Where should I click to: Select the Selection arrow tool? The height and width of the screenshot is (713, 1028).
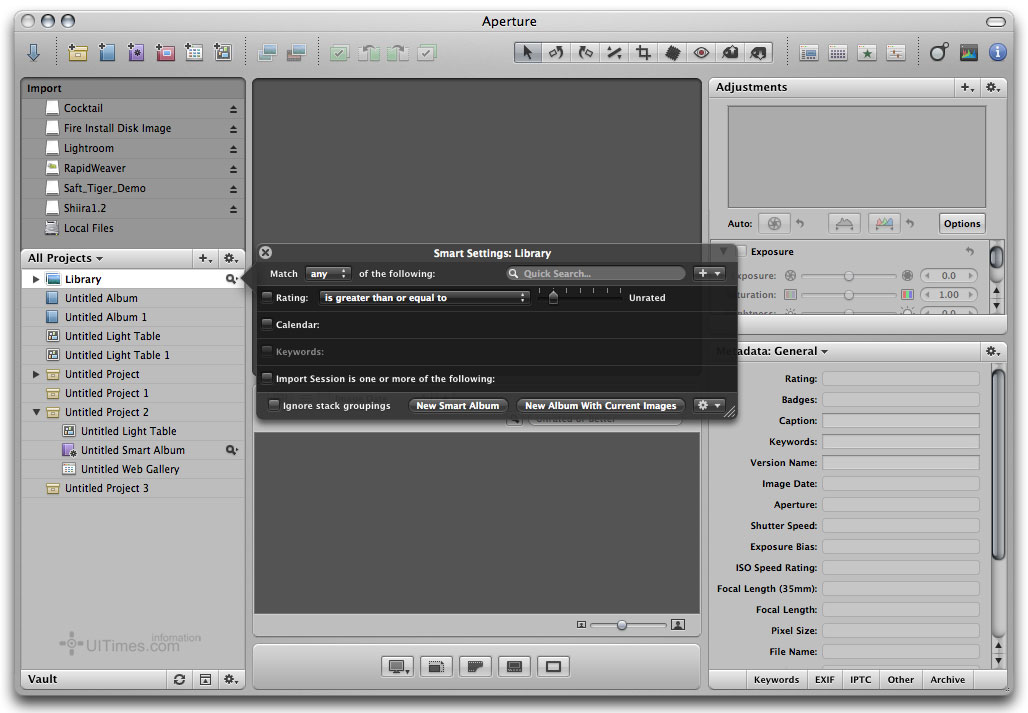coord(528,52)
